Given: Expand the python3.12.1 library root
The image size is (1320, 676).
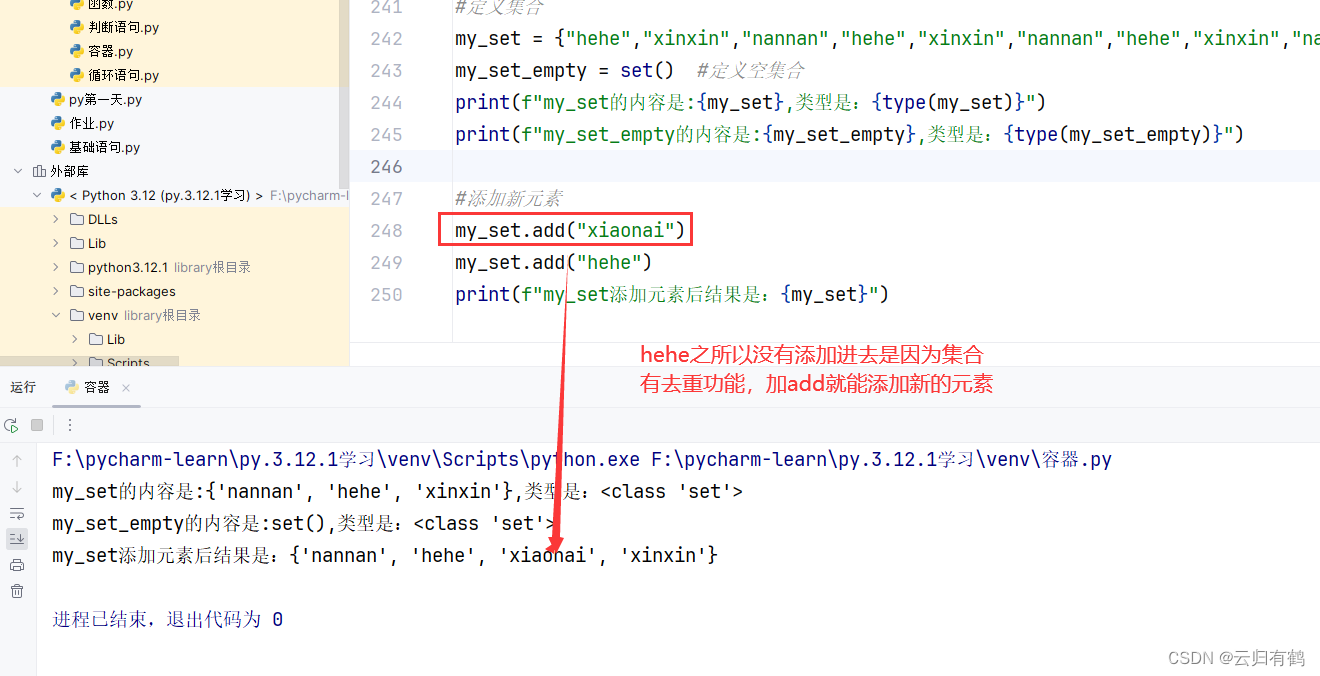Looking at the screenshot, I should (56, 267).
